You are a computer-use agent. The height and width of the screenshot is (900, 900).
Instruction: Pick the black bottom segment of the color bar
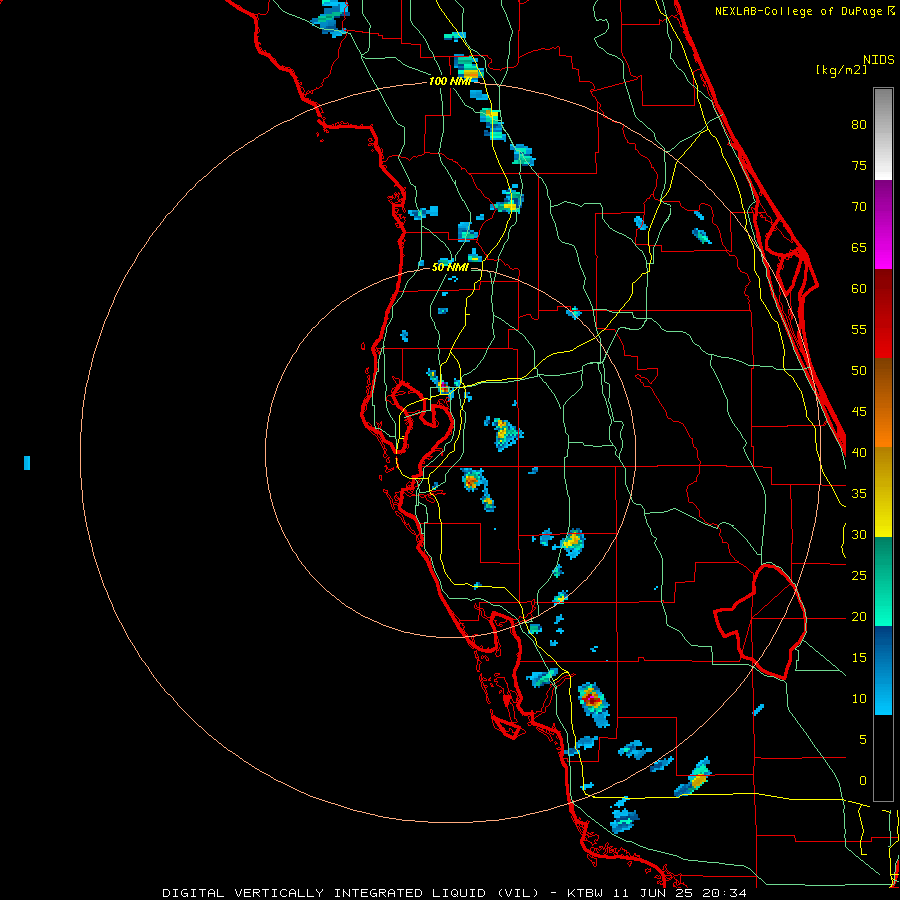click(883, 758)
